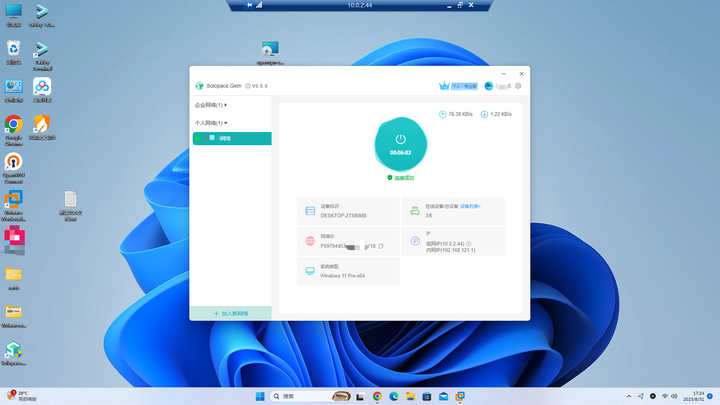Click the power button to disconnect

pyautogui.click(x=400, y=144)
